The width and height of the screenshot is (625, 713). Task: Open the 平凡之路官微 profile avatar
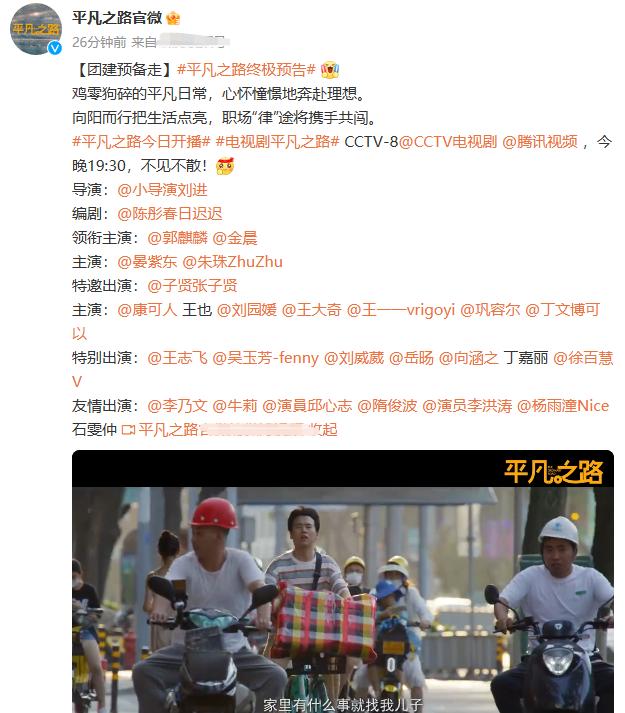(x=36, y=29)
